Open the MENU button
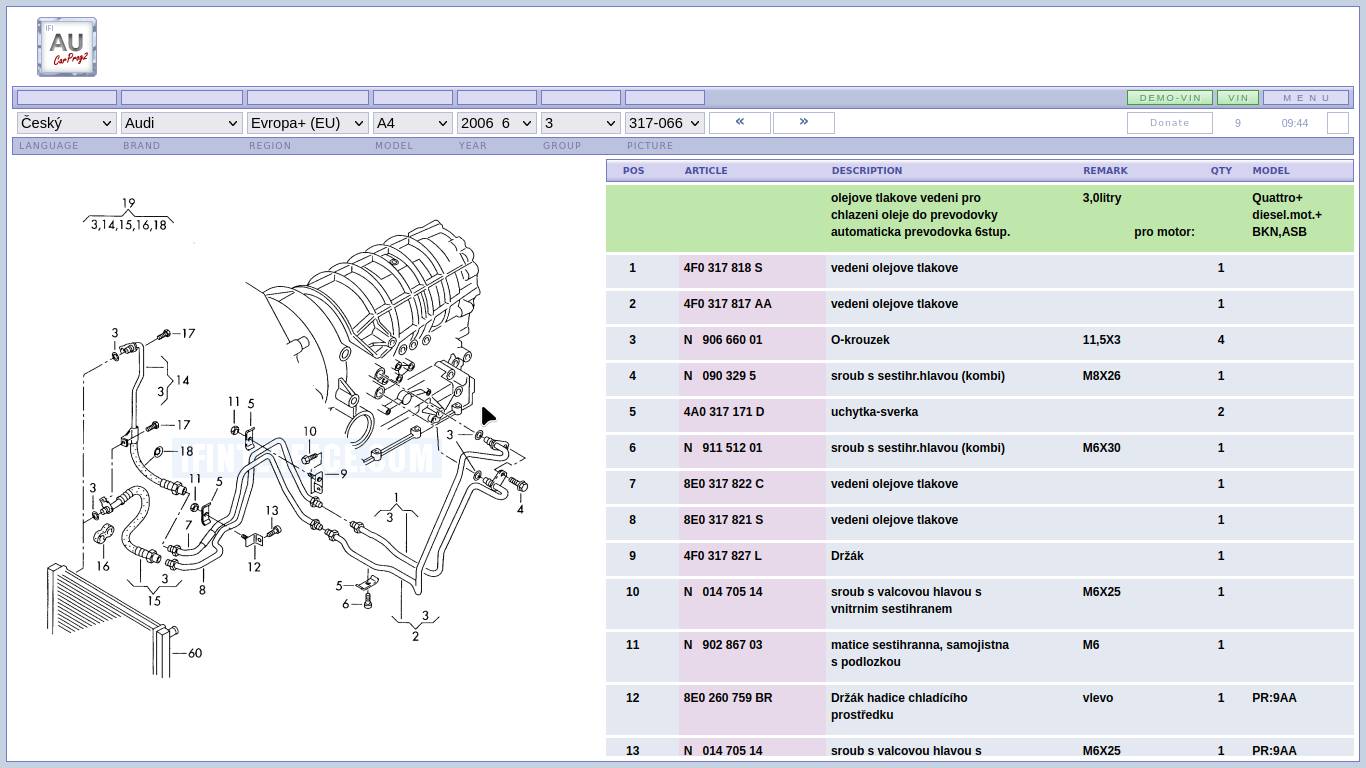Image resolution: width=1366 pixels, height=768 pixels. click(1306, 98)
